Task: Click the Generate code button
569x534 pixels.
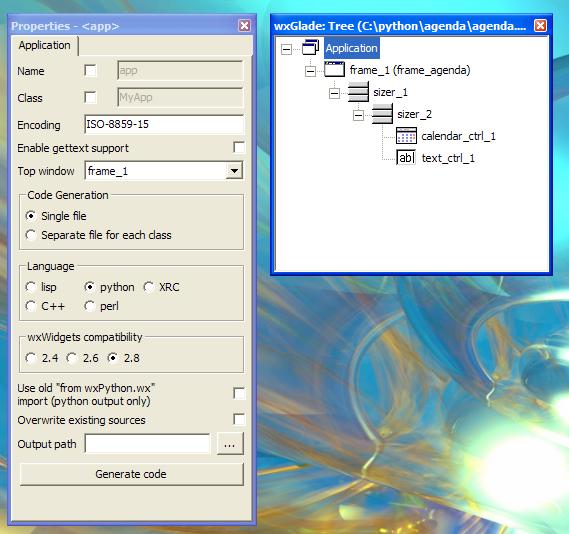Action: pyautogui.click(x=131, y=474)
